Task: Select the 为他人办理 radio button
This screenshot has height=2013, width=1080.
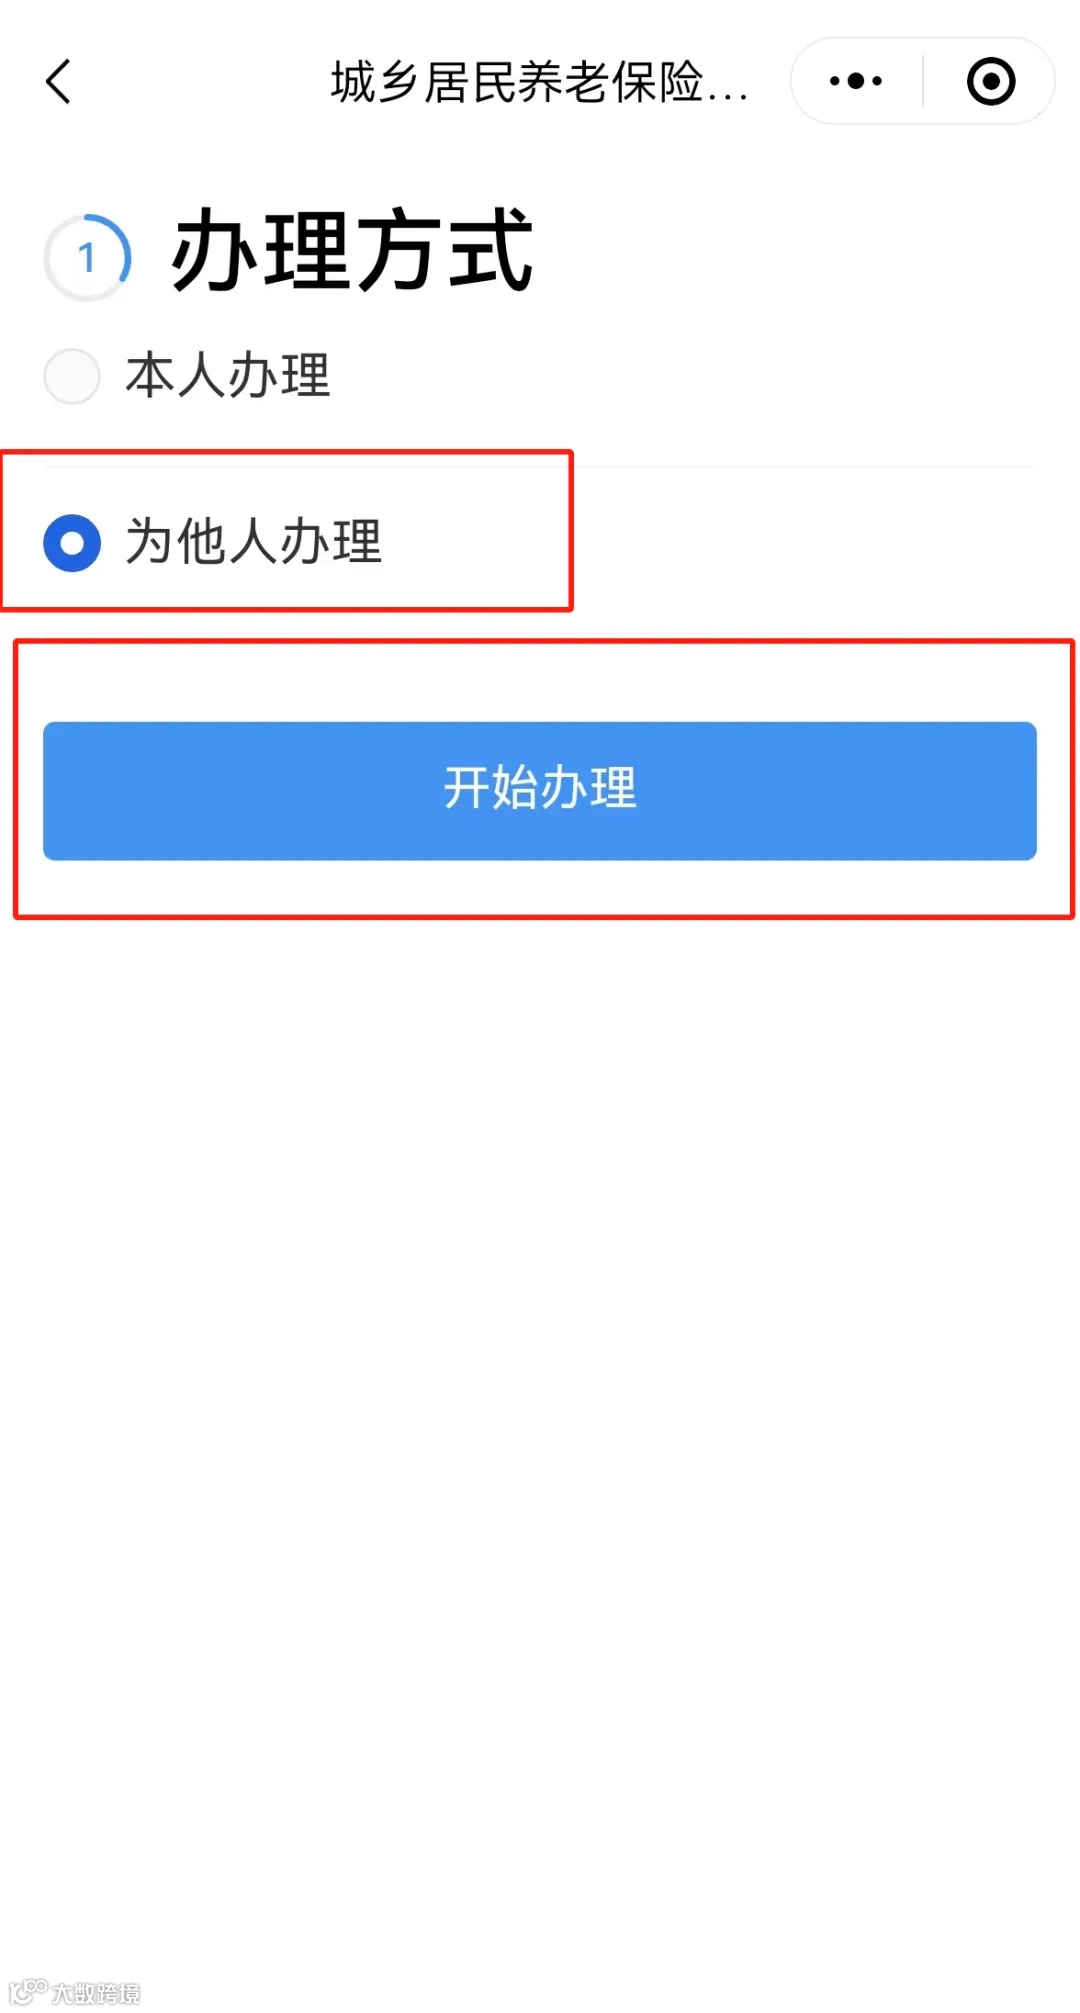Action: point(72,543)
